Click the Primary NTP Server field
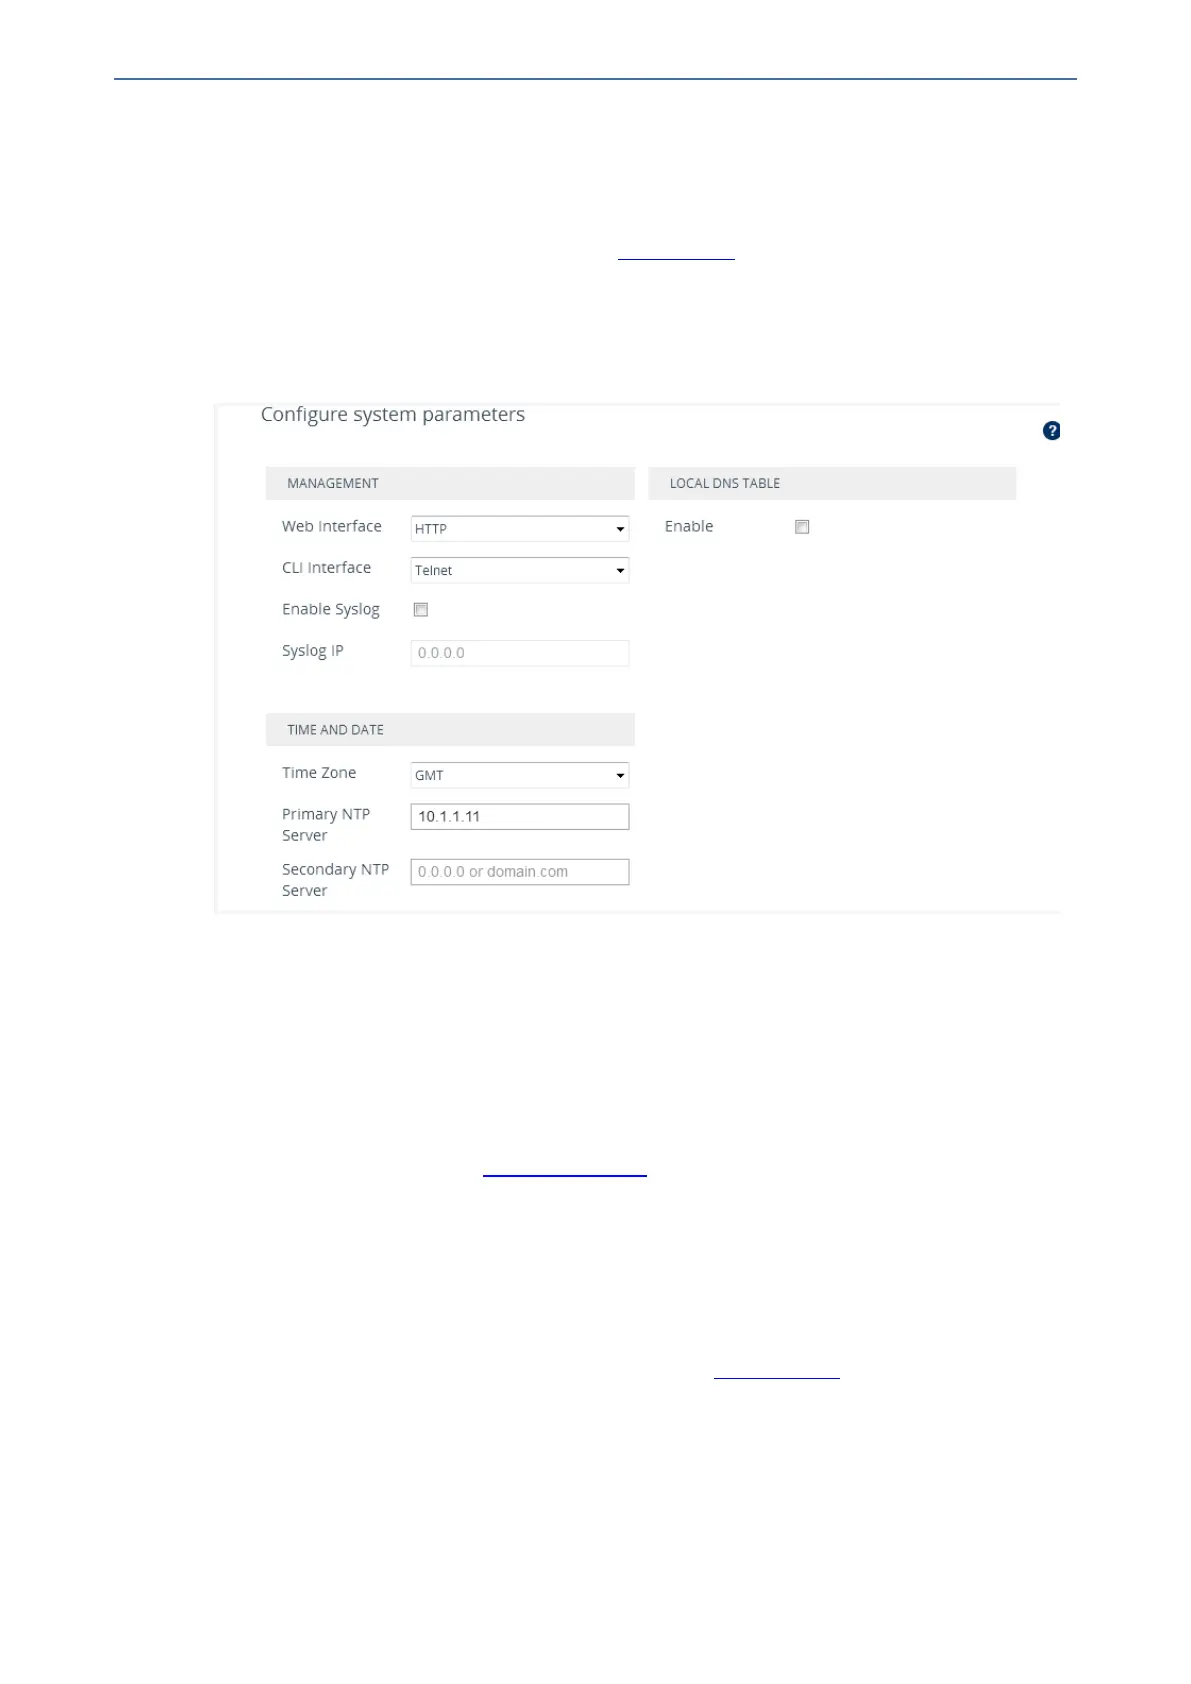 [520, 817]
